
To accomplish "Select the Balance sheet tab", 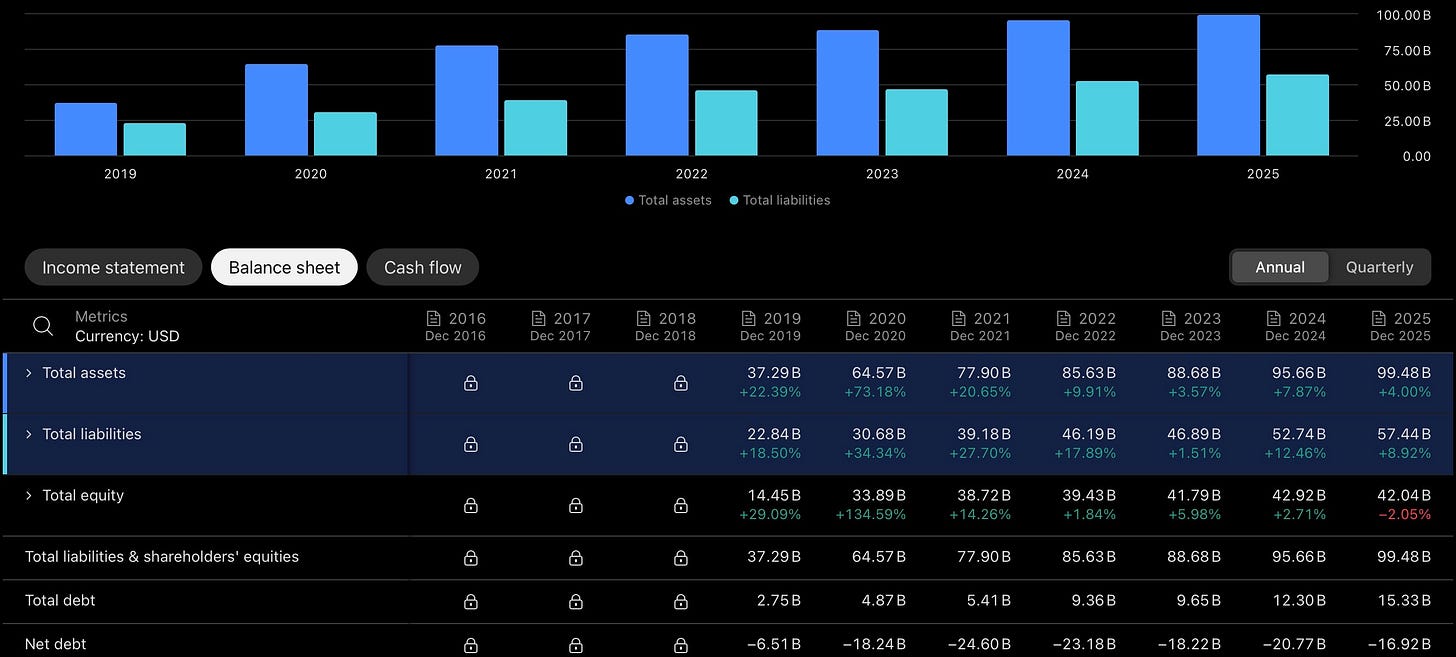I will pos(284,267).
